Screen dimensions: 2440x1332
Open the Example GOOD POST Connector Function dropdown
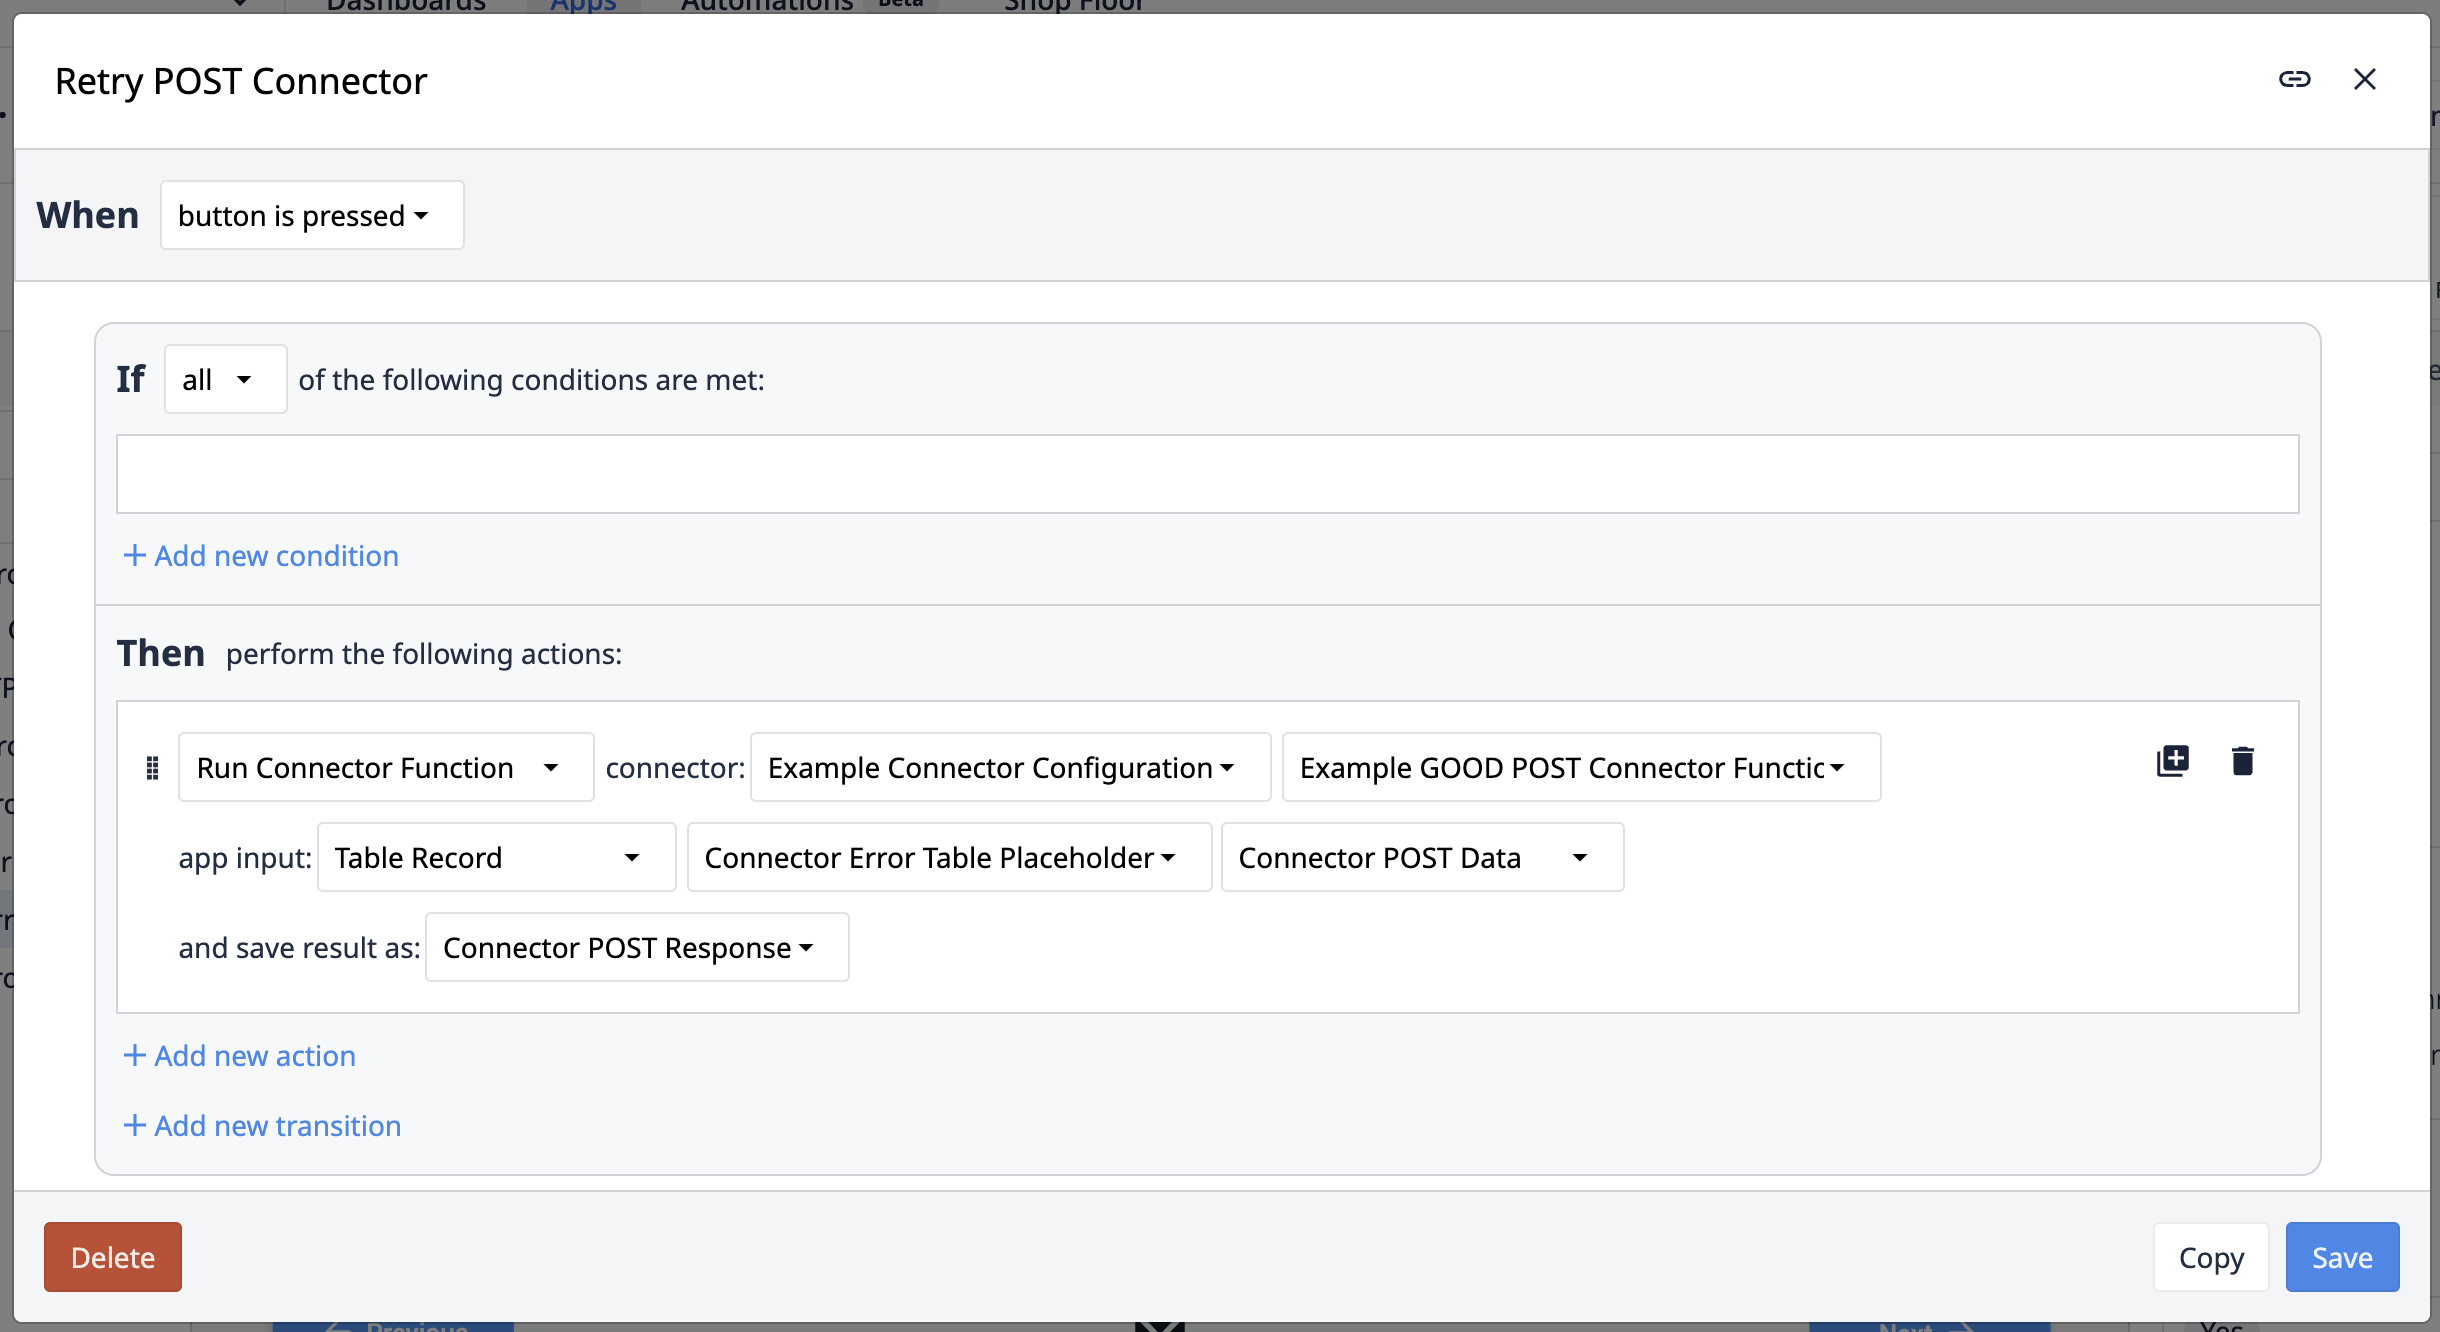coord(1581,767)
